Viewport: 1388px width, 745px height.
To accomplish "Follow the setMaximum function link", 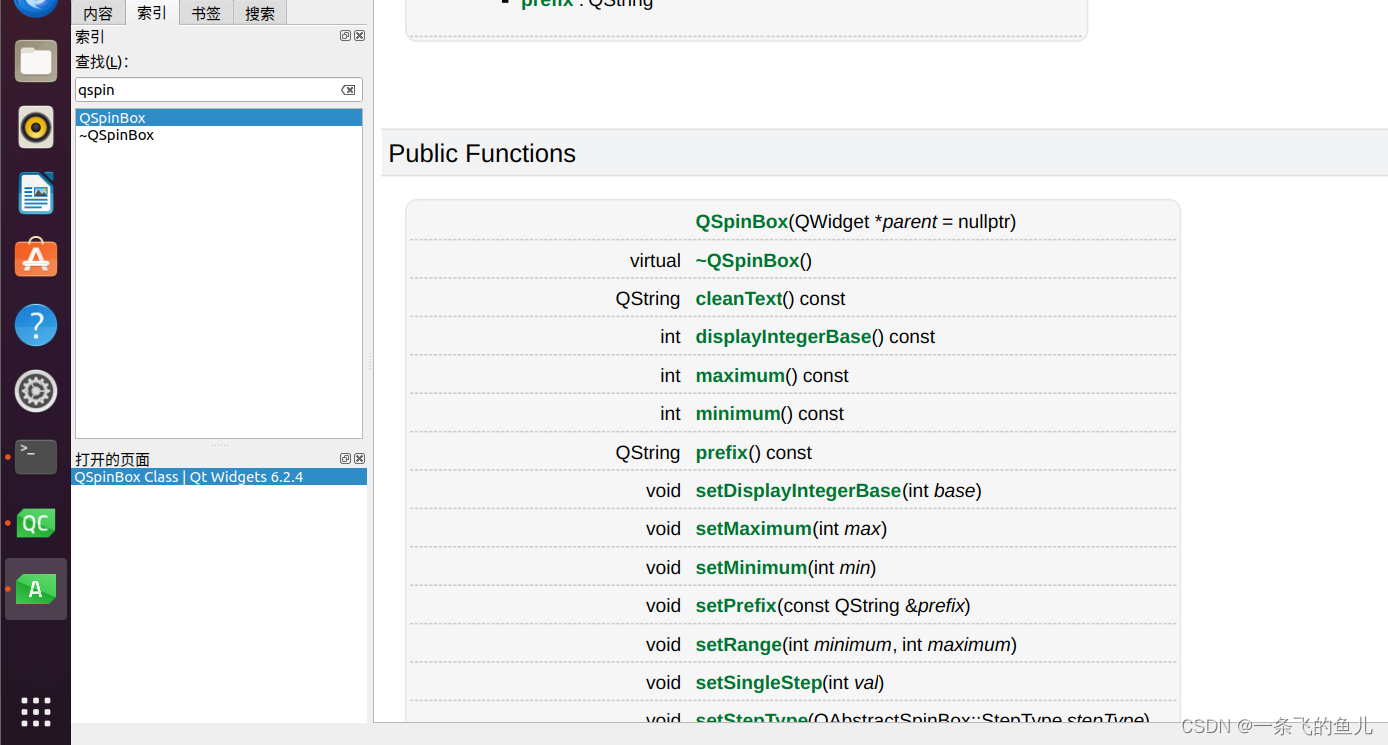I will coord(754,529).
